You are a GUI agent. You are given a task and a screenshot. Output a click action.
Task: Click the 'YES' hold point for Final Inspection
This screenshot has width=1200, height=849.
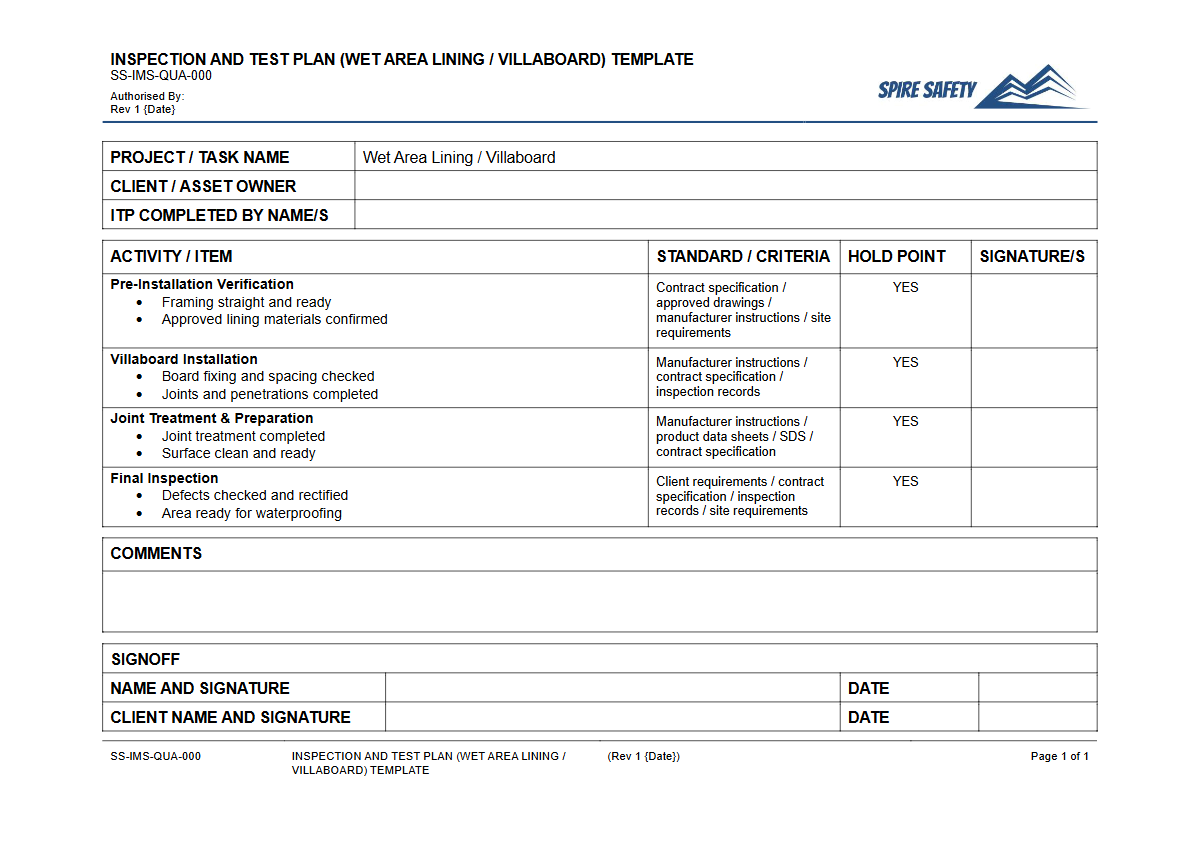(906, 481)
